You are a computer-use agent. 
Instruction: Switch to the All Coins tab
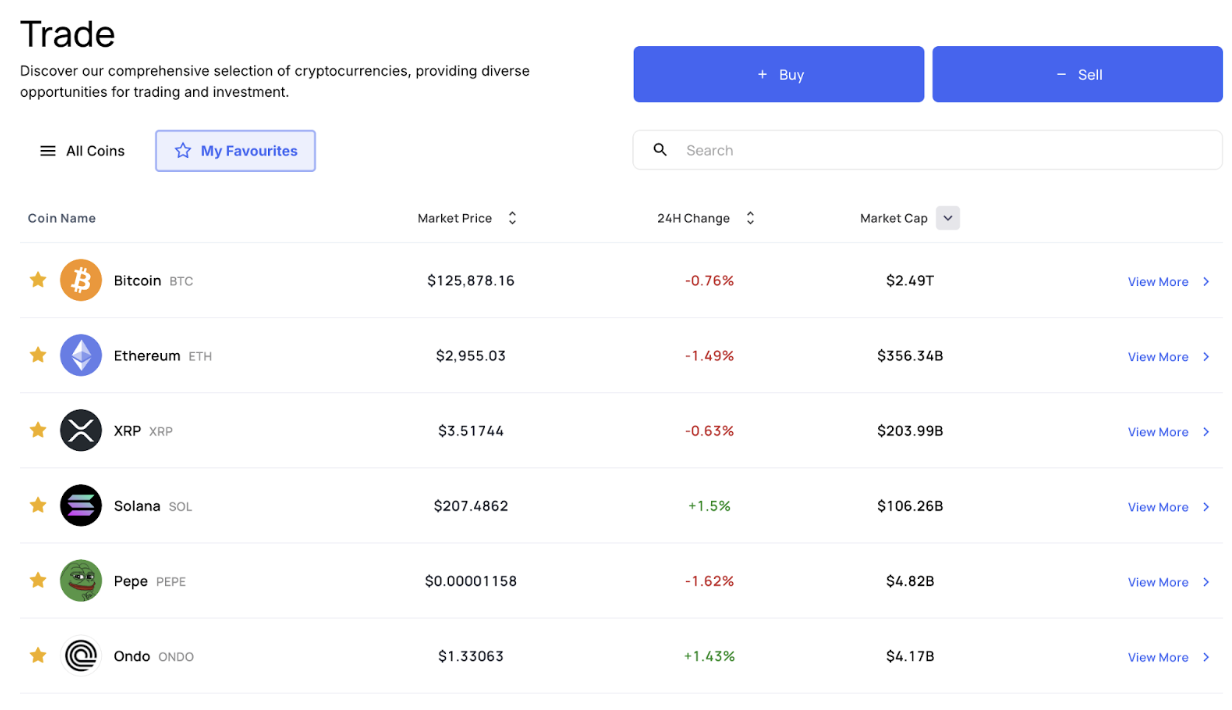(82, 151)
